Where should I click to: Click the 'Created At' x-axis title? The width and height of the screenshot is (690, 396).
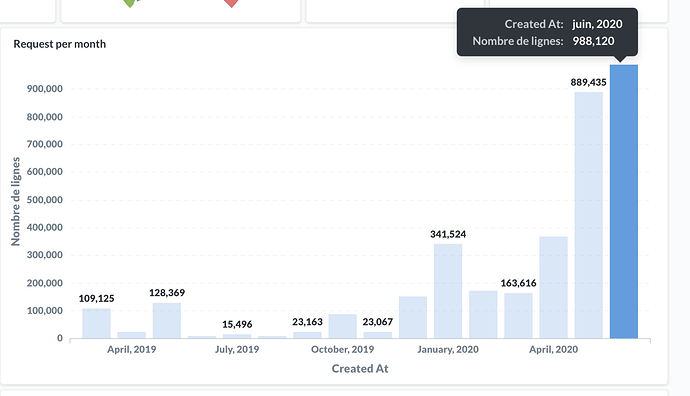point(360,368)
